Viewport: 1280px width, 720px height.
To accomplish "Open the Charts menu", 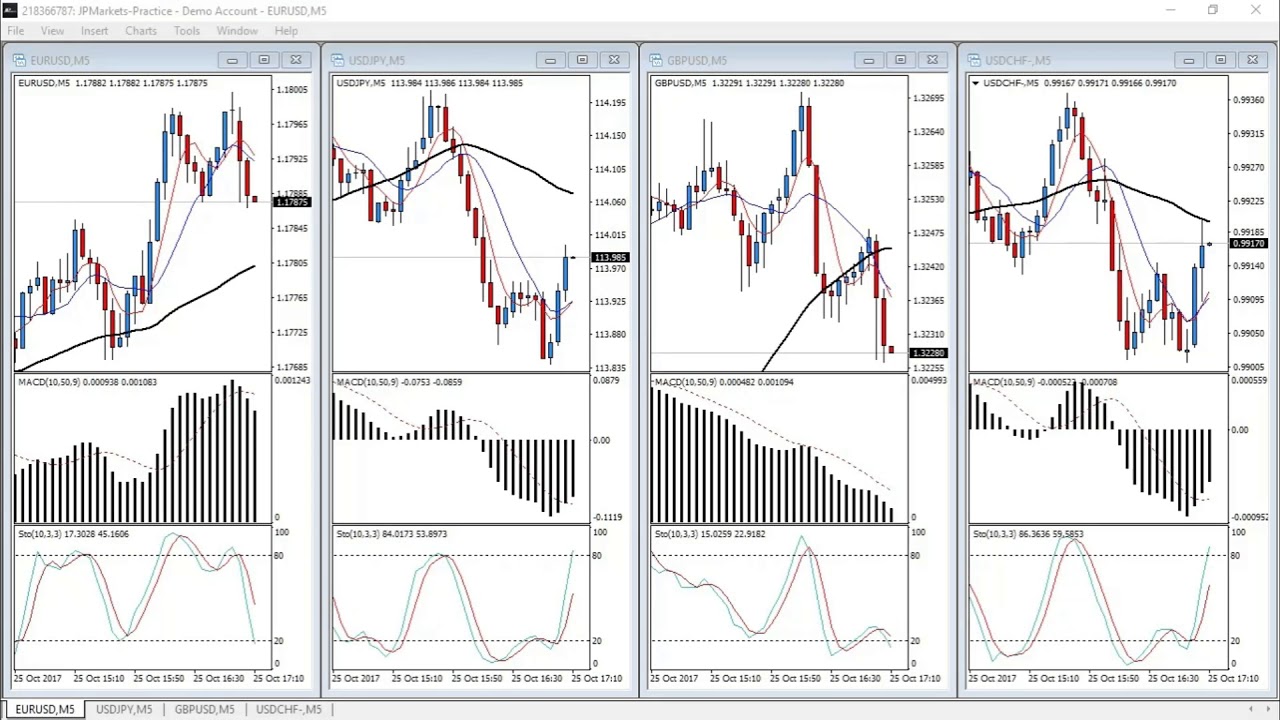I will click(141, 31).
